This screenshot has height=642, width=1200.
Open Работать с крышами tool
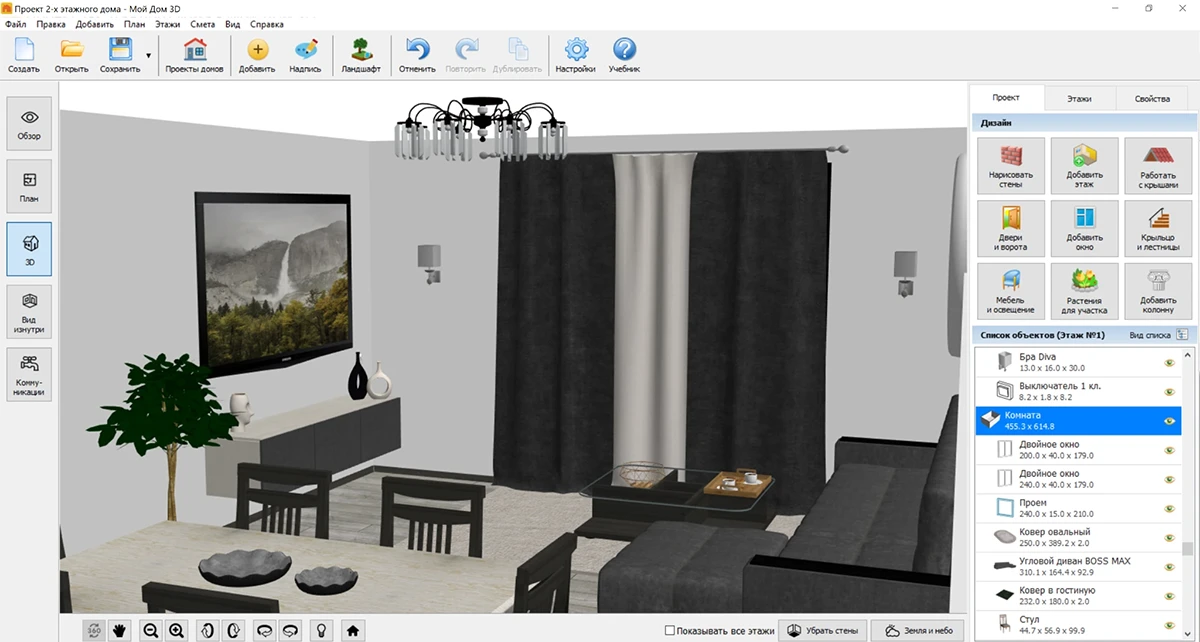1158,165
